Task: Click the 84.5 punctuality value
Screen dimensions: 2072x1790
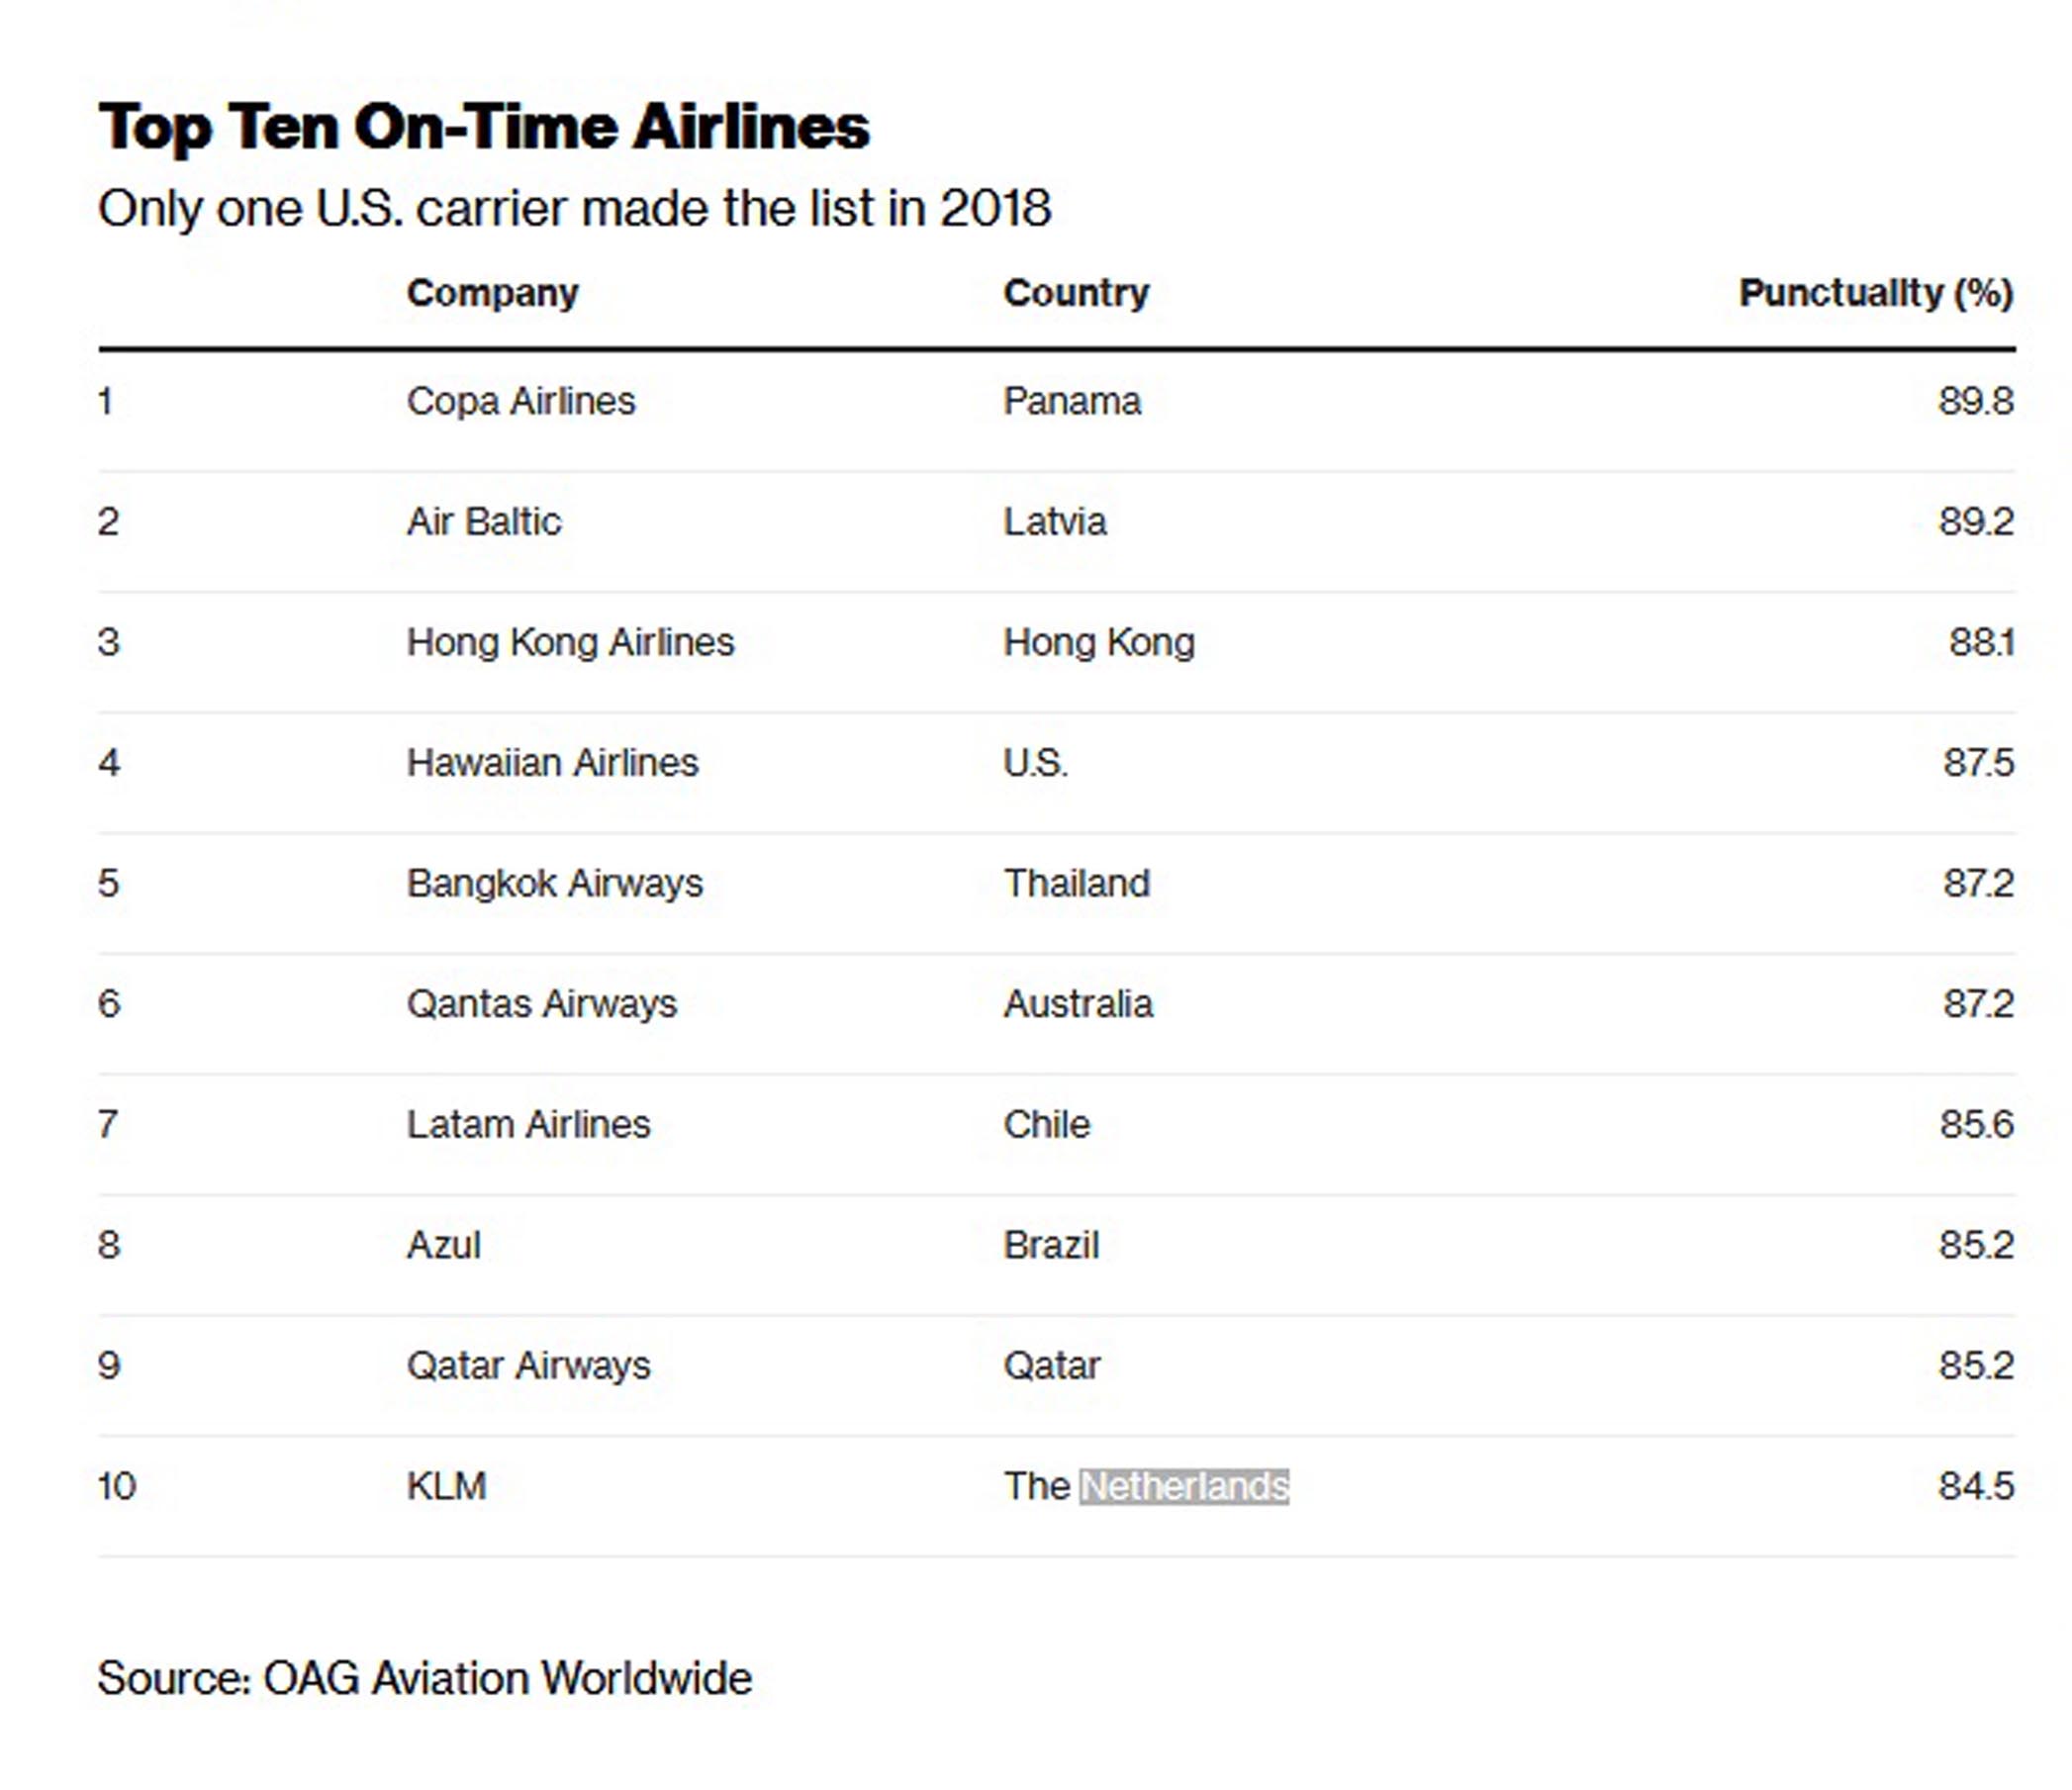Action: click(1976, 1487)
